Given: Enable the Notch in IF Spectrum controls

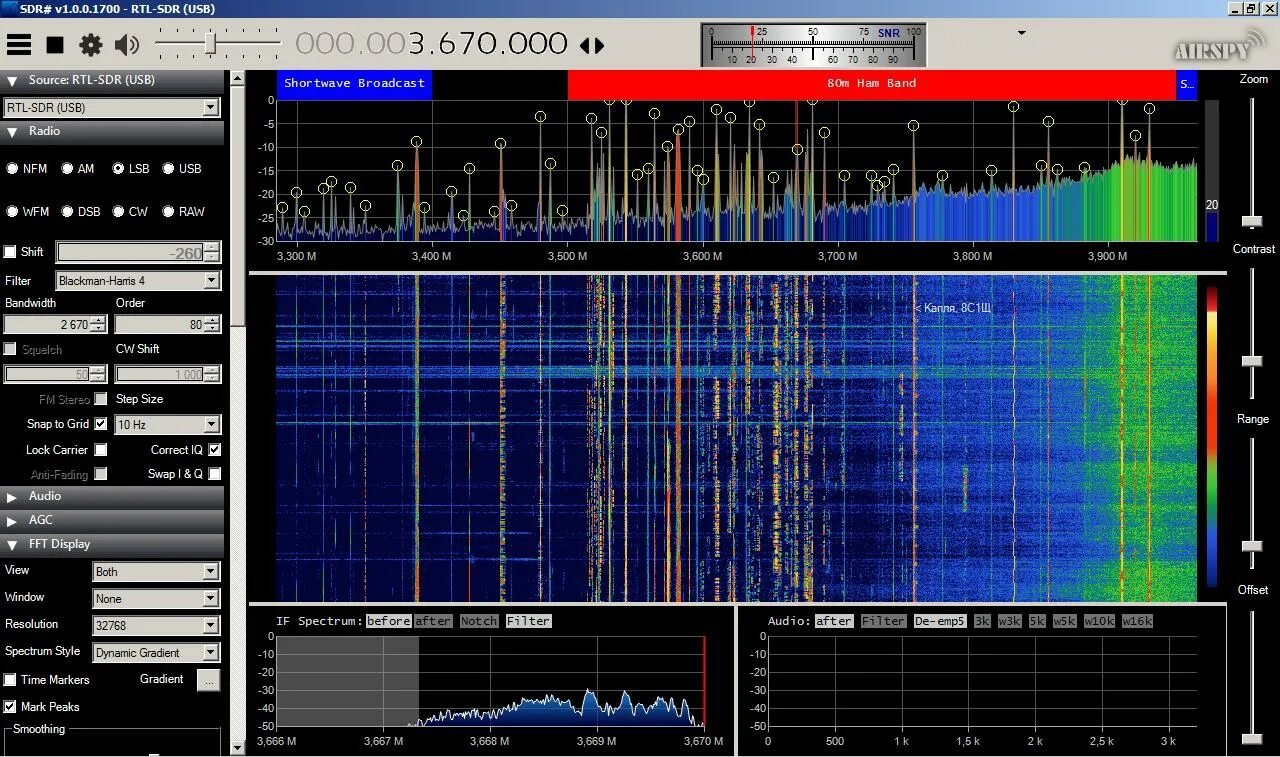Looking at the screenshot, I should pyautogui.click(x=478, y=620).
